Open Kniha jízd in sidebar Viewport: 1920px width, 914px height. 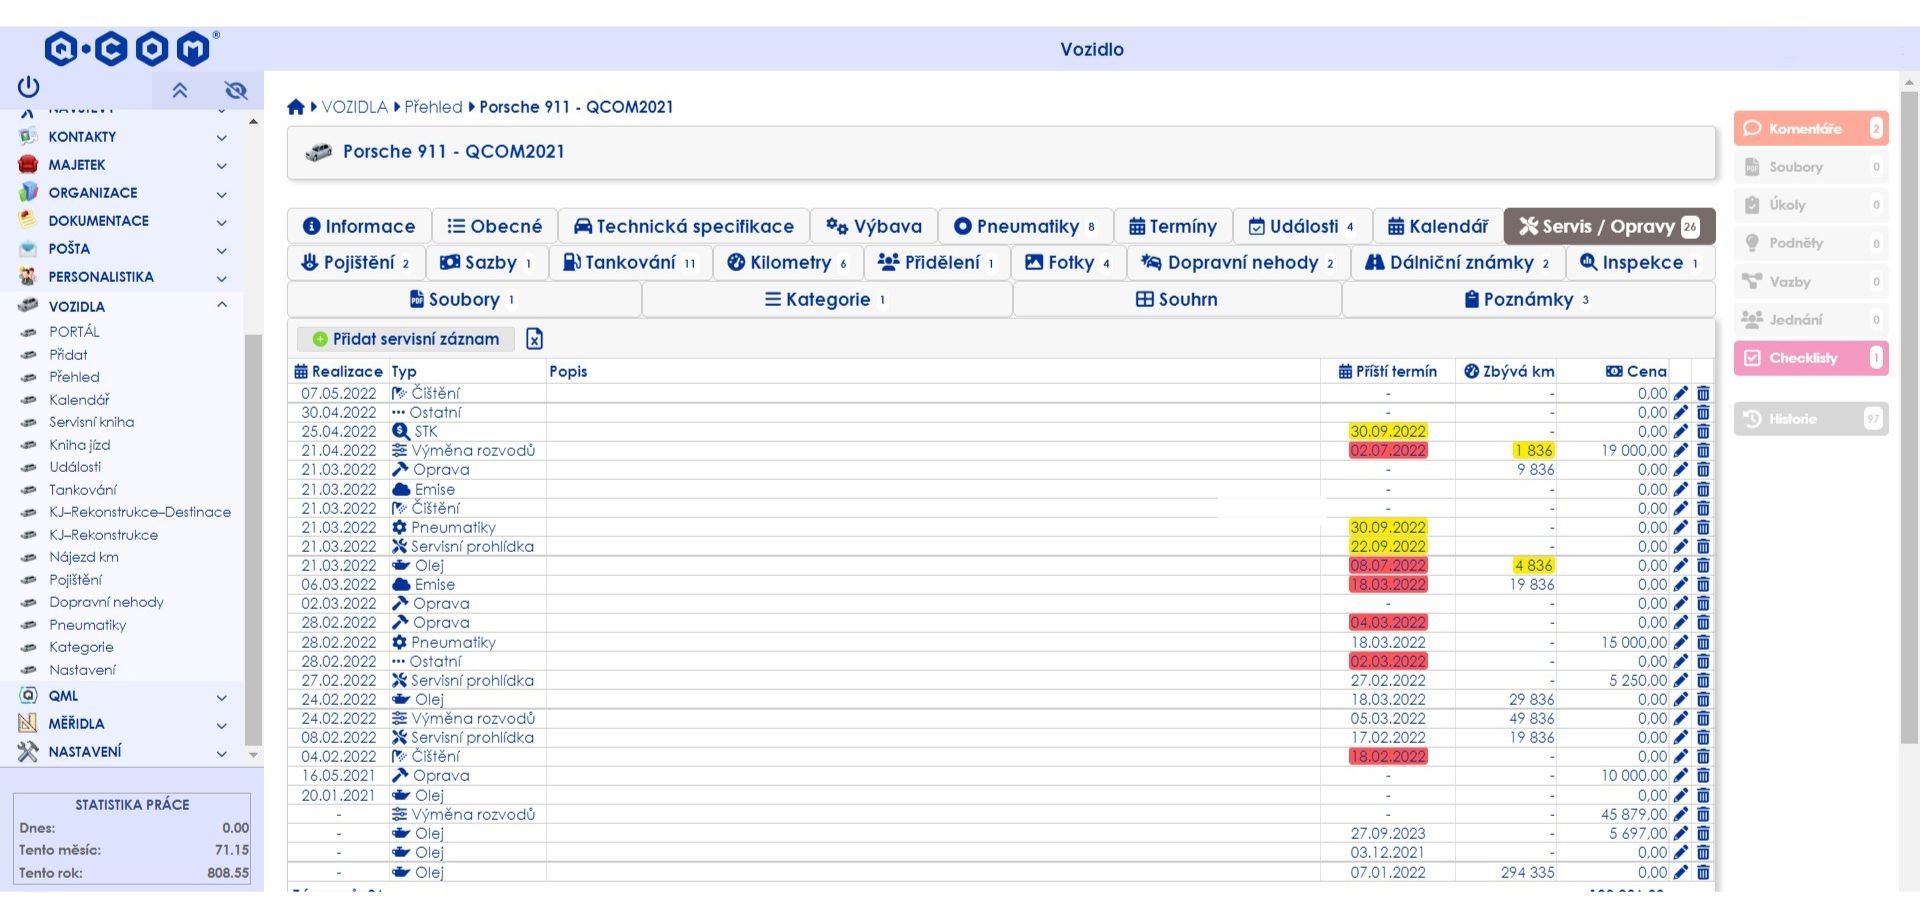(80, 445)
